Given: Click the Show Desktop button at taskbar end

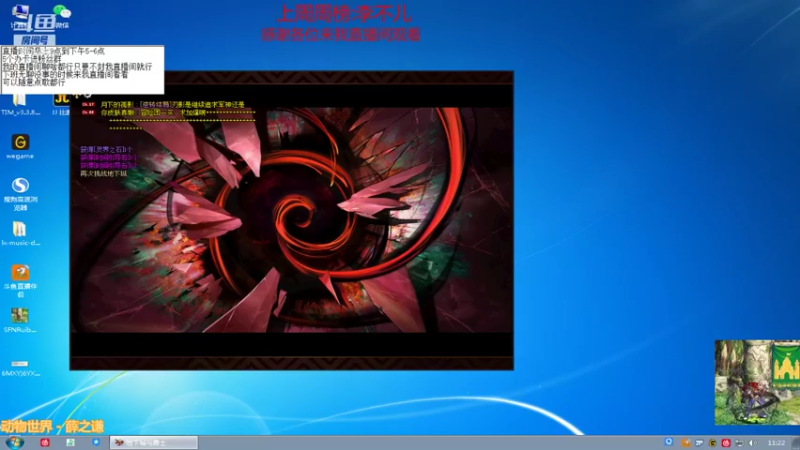Looking at the screenshot, I should click(796, 442).
